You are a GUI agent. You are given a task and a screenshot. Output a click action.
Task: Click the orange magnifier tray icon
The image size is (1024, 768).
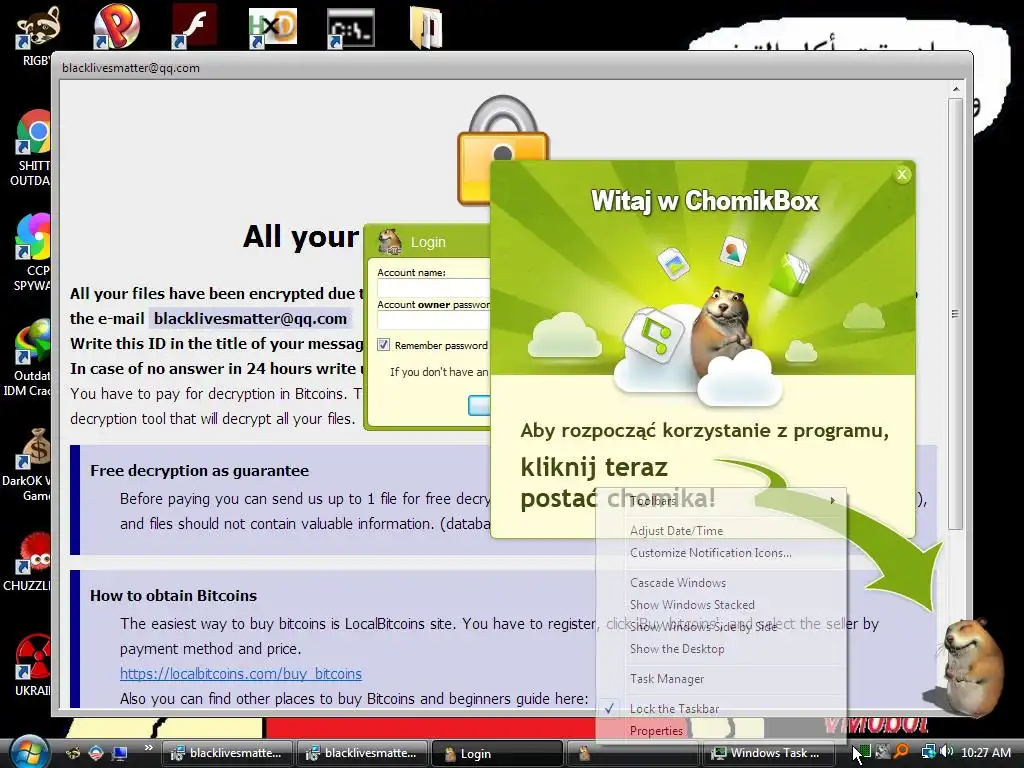[901, 752]
